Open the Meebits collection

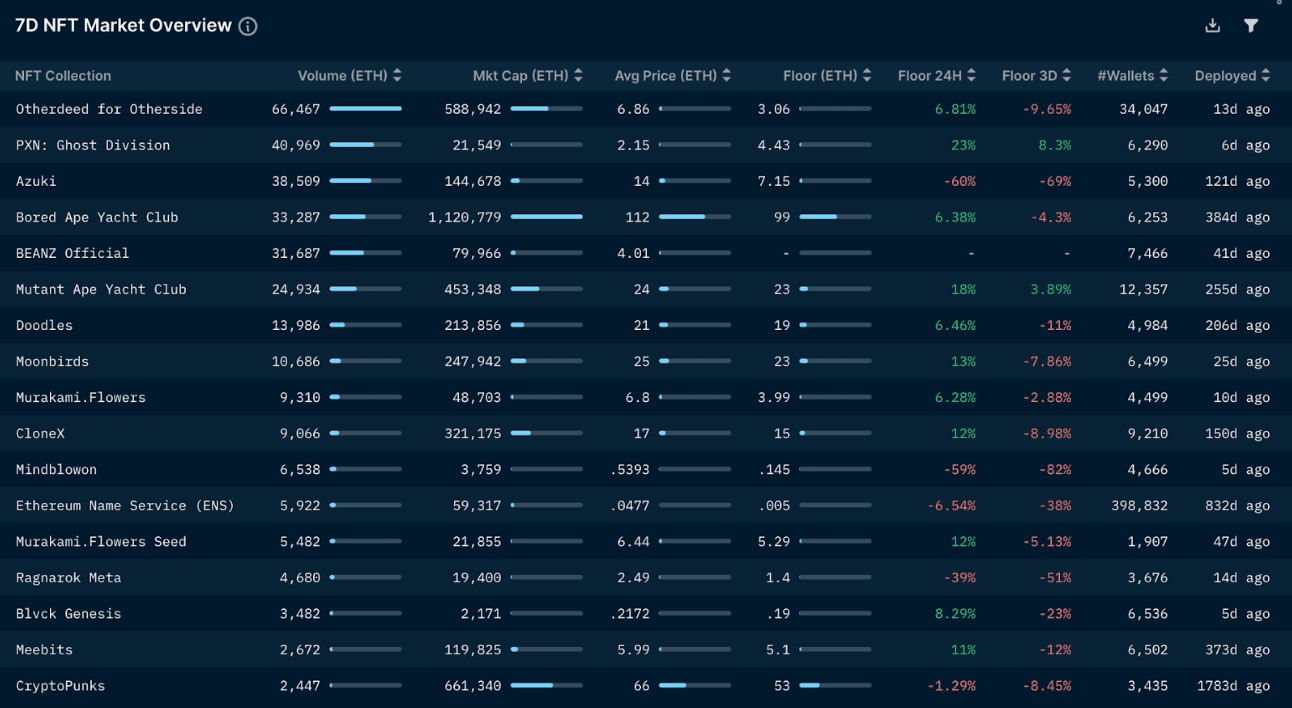click(x=44, y=649)
